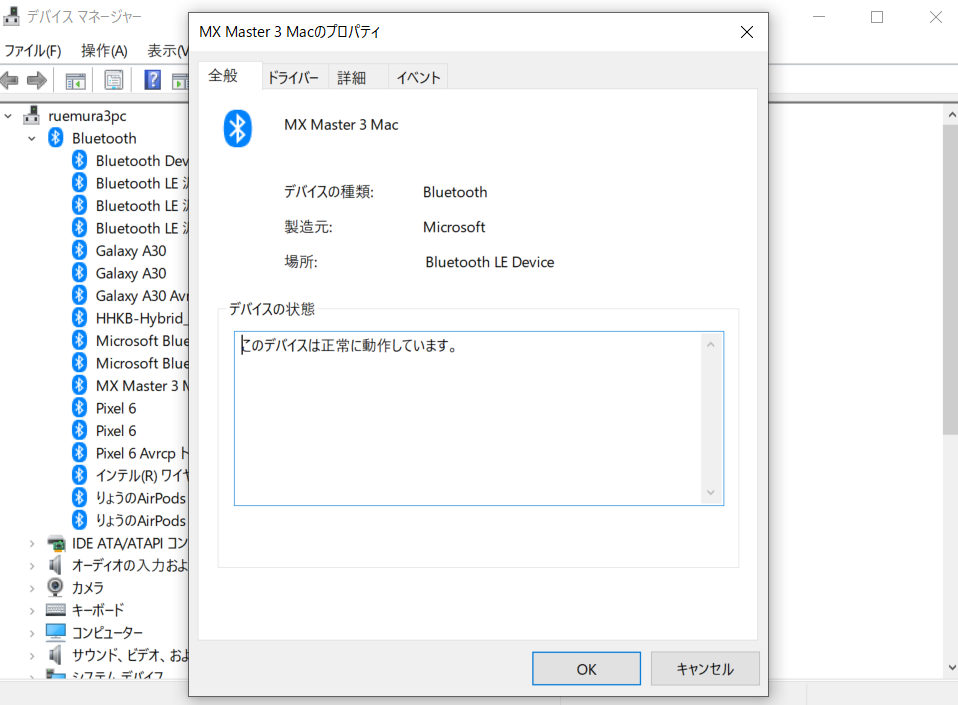Expand the カメラ category
Viewport: 958px width, 705px height.
[x=32, y=588]
